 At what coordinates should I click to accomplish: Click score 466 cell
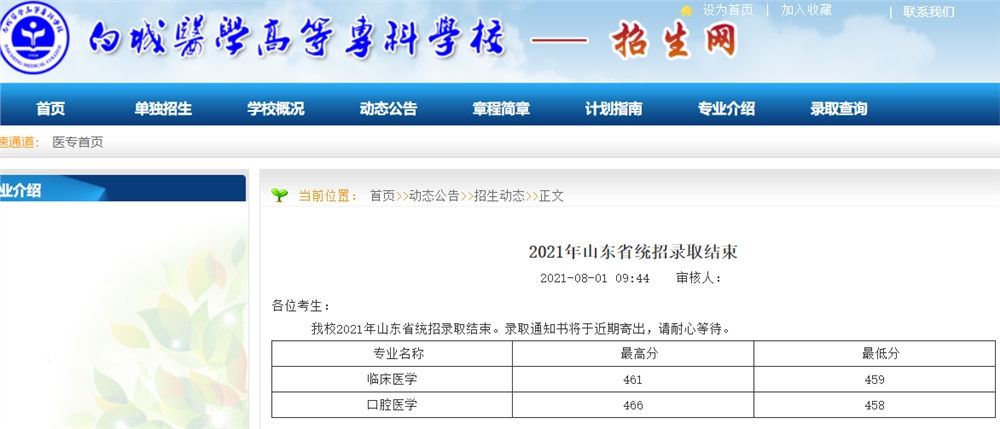[633, 405]
